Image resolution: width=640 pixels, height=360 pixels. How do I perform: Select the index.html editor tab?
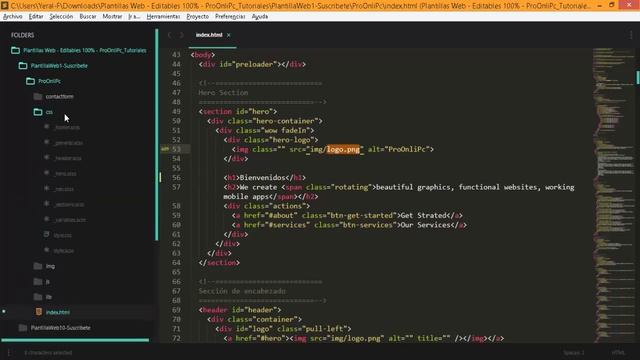[x=209, y=35]
